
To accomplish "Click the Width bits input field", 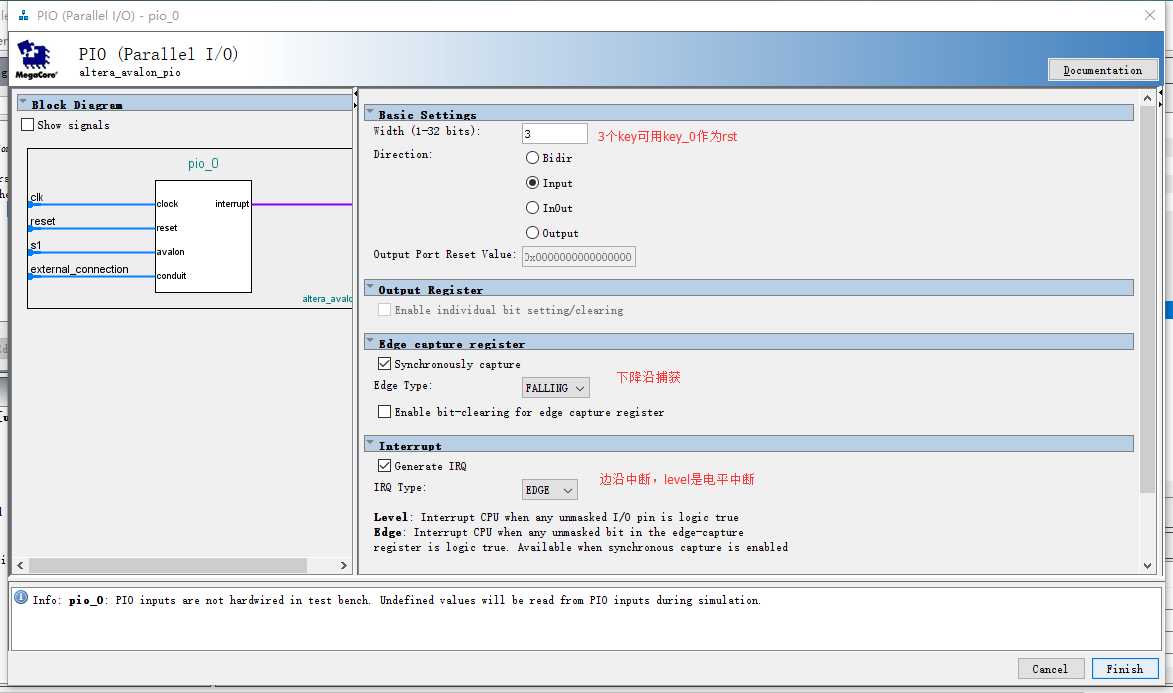I will 554,134.
